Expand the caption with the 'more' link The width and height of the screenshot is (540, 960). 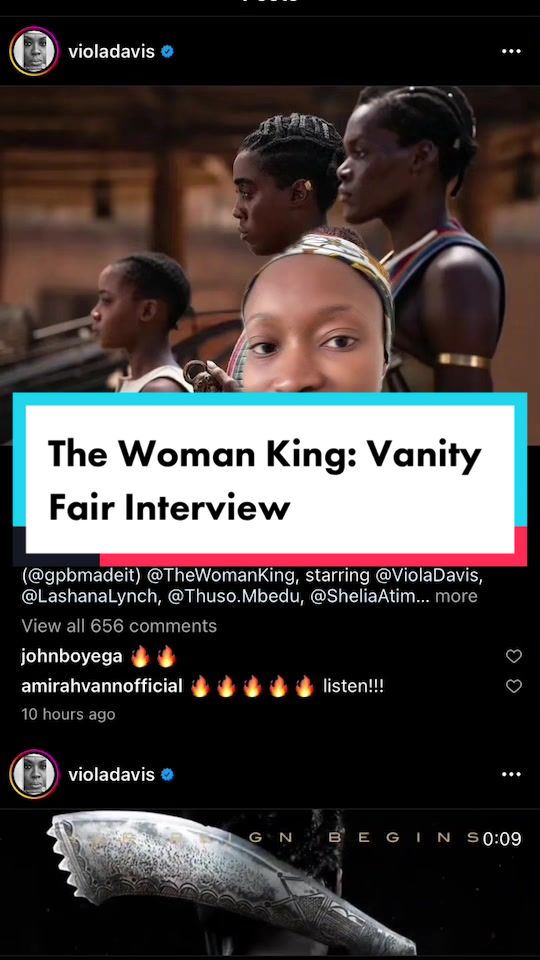coord(456,596)
